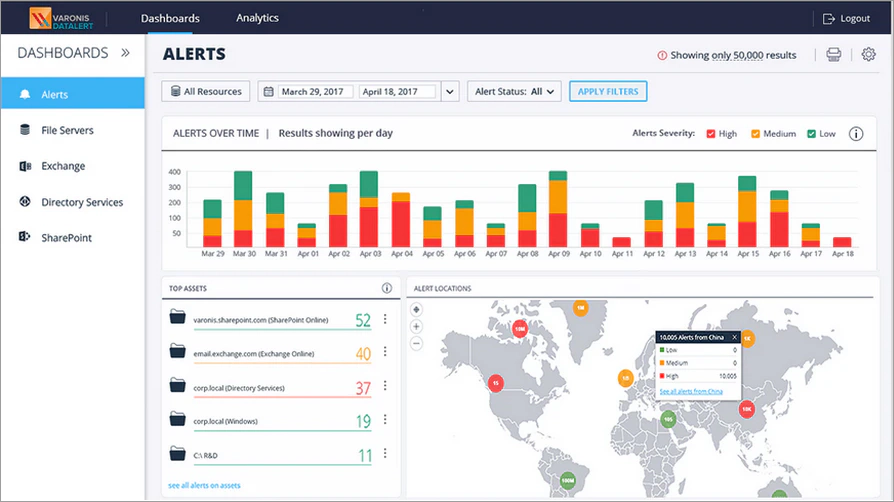894x502 pixels.
Task: Open options menu for C:\ R&D asset
Action: (385, 453)
